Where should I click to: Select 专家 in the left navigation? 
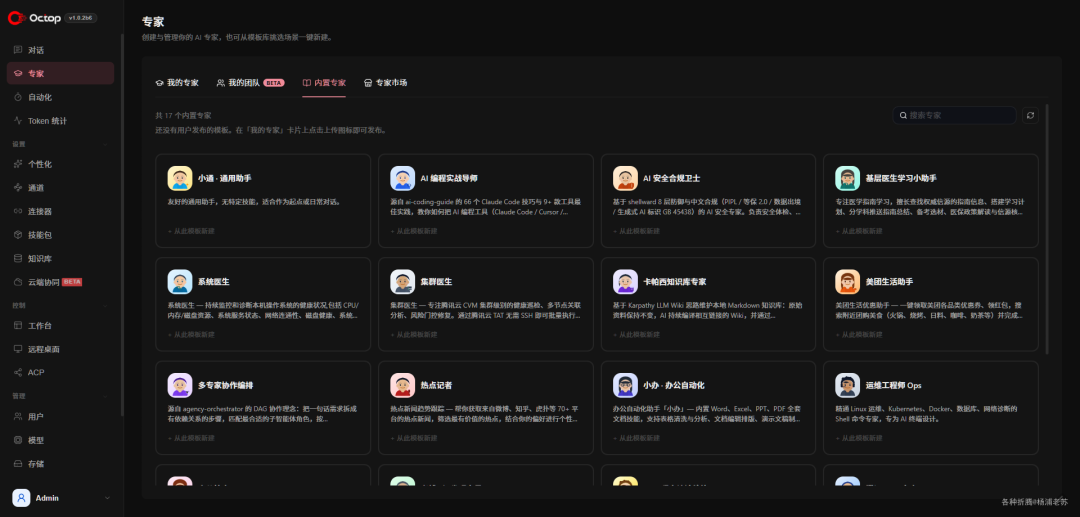pos(60,74)
